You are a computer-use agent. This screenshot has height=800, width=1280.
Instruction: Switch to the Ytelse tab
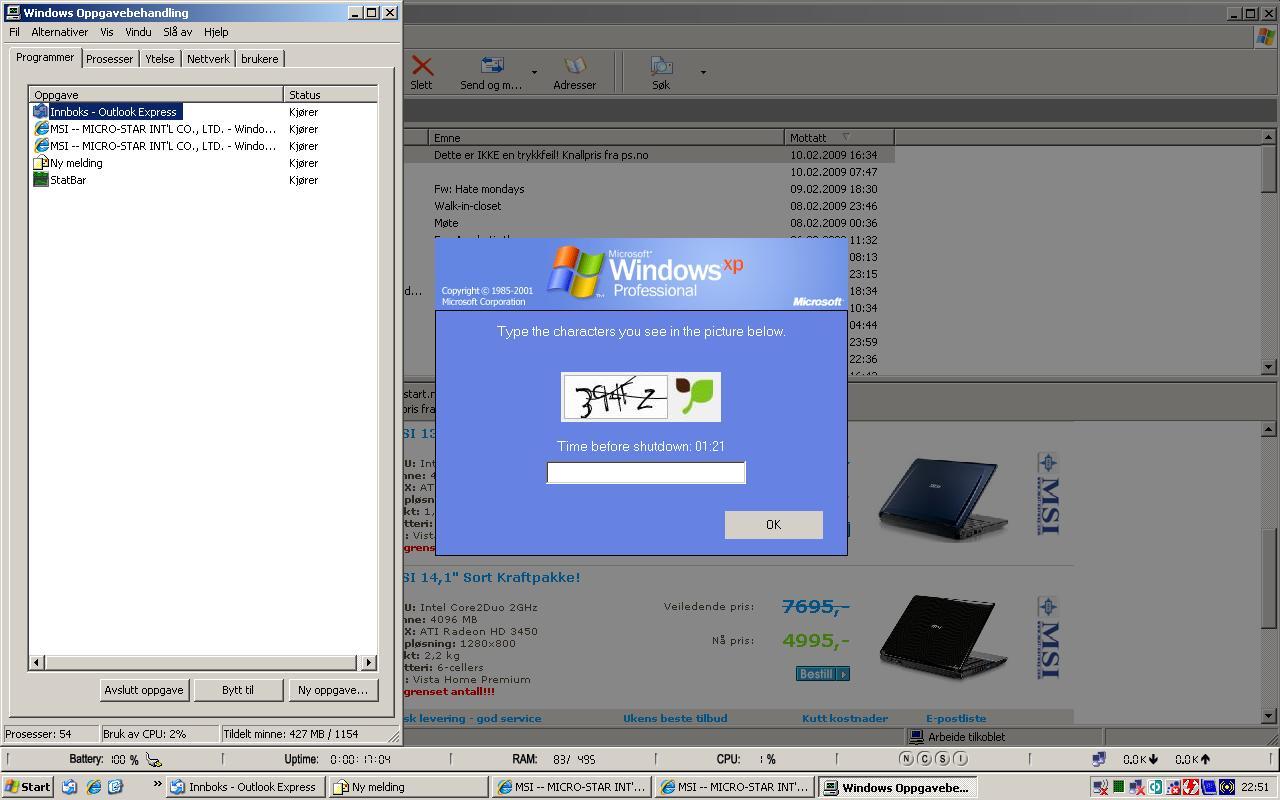point(160,59)
